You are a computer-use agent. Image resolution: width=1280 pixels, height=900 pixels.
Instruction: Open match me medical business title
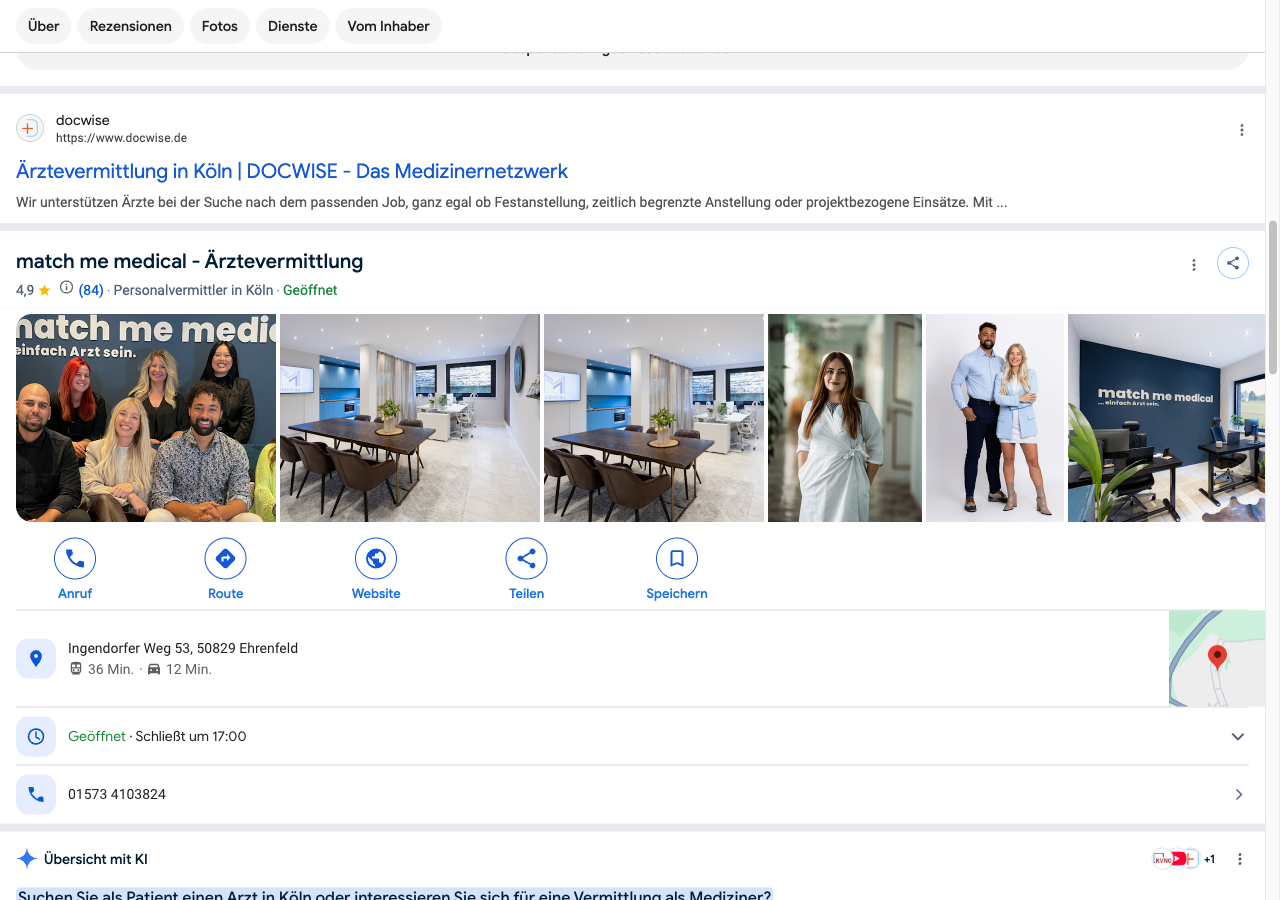(x=189, y=261)
